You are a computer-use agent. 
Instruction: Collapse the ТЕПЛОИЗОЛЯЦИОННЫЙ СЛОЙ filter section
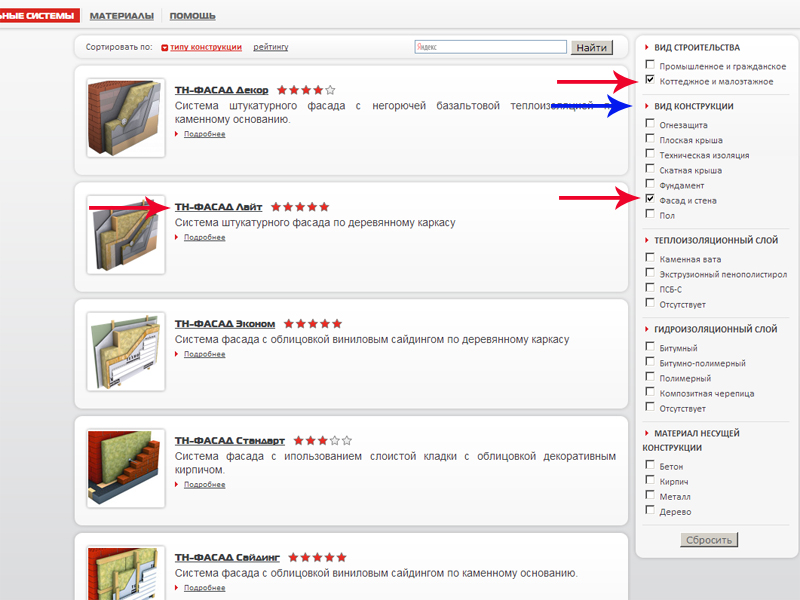coord(711,240)
